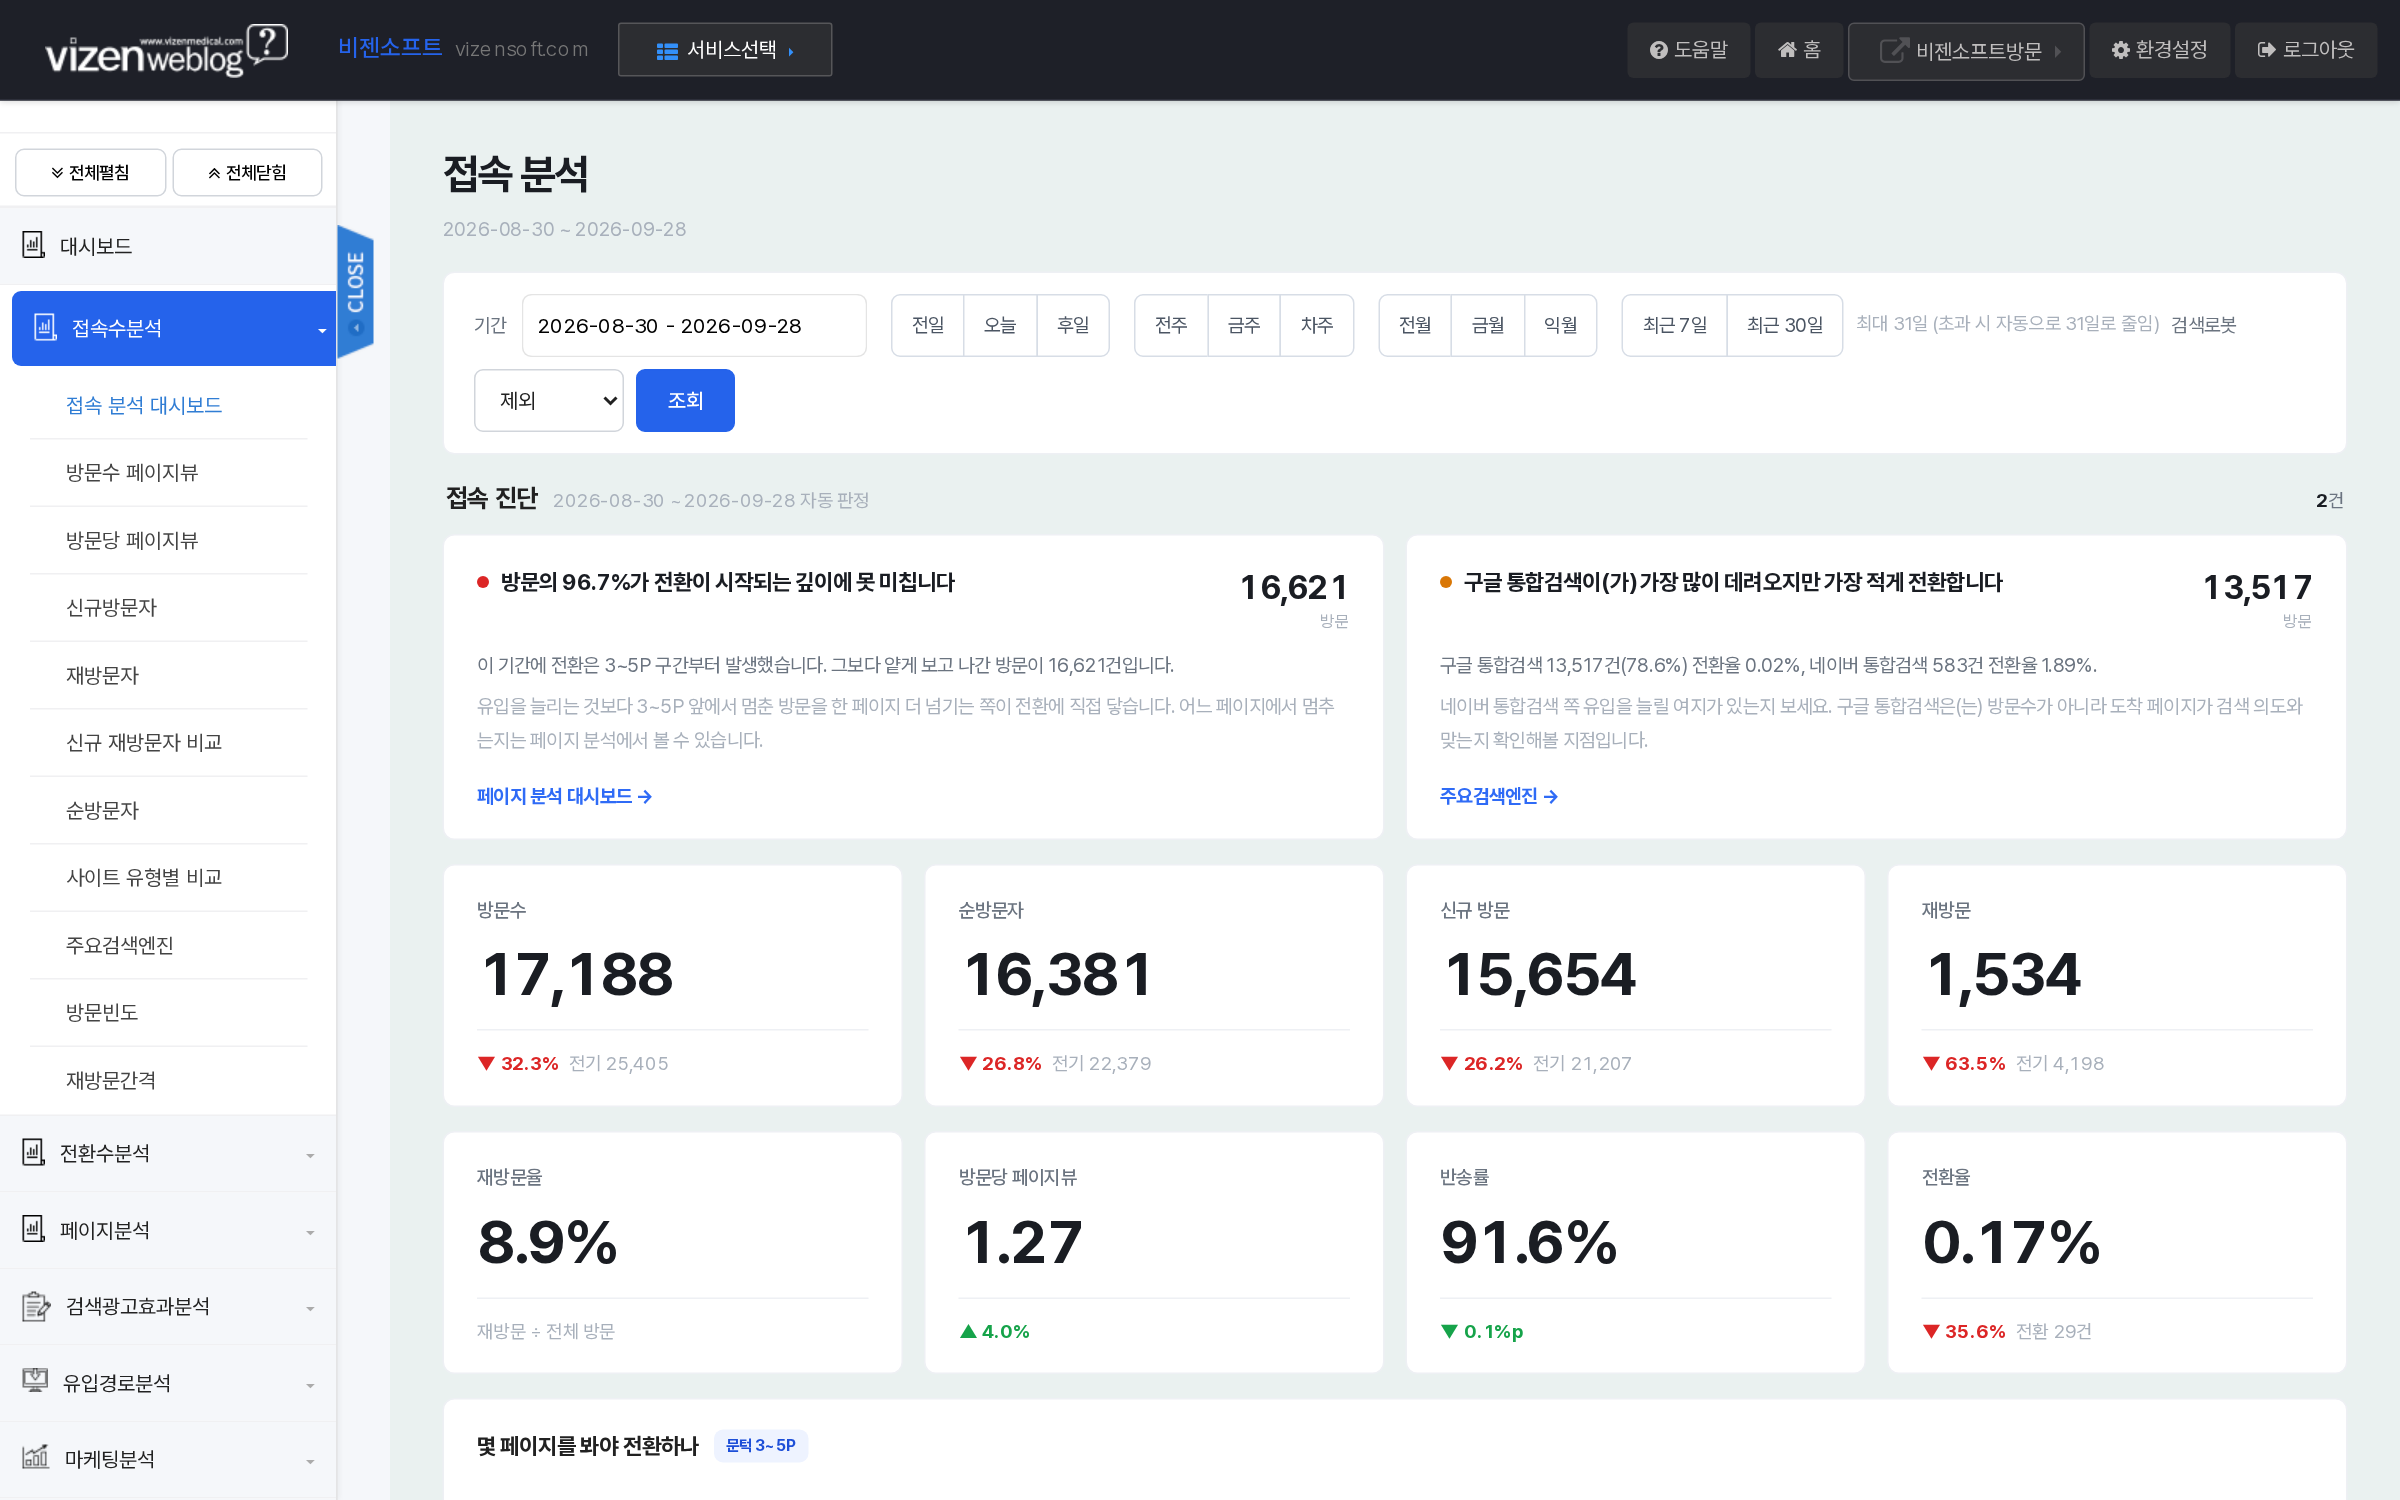Select 오늘 today button

point(1000,326)
